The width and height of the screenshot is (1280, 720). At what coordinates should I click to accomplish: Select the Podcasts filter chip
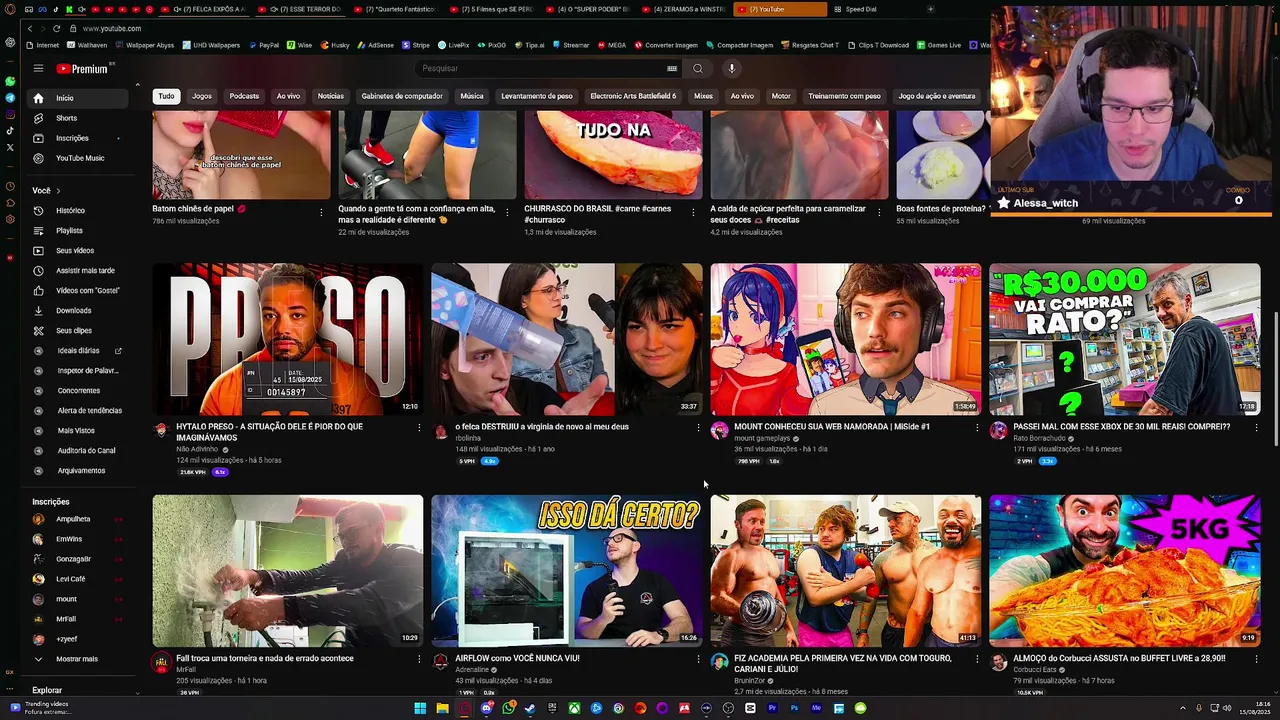click(244, 96)
